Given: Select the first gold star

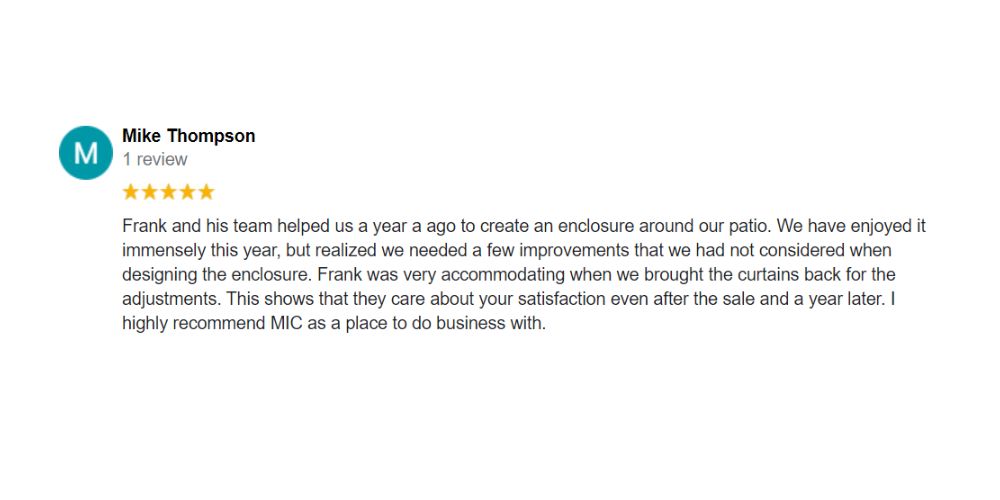Looking at the screenshot, I should click(x=131, y=192).
